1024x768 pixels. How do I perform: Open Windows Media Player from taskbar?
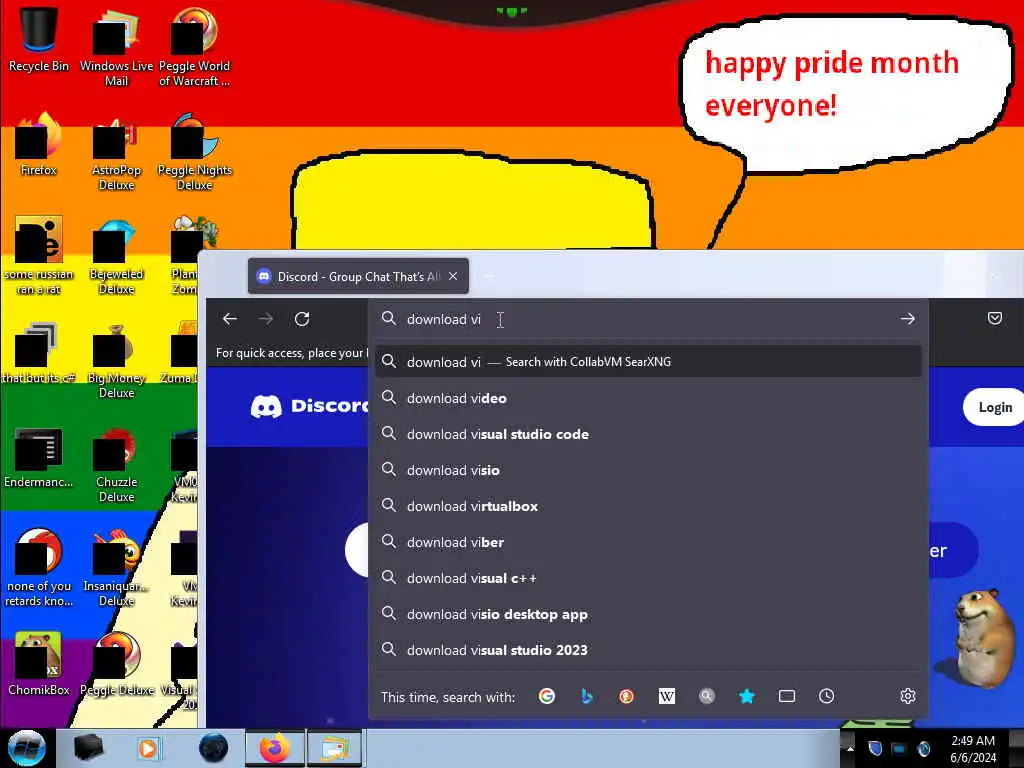point(148,748)
